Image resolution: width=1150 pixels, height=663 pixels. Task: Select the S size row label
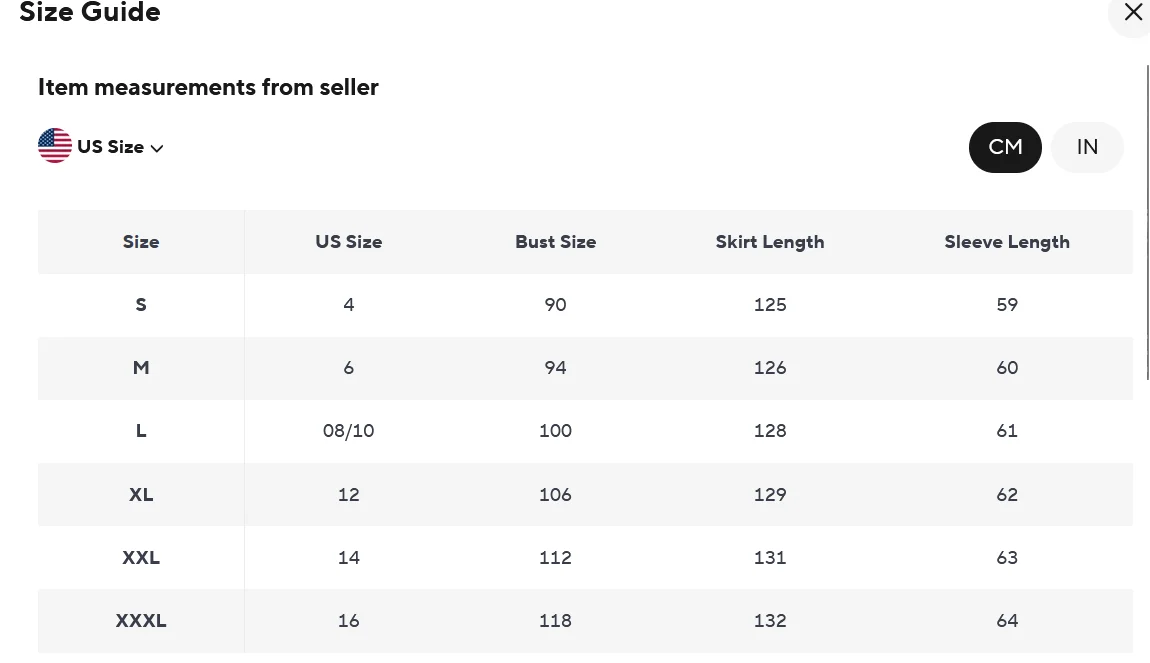[x=141, y=305]
